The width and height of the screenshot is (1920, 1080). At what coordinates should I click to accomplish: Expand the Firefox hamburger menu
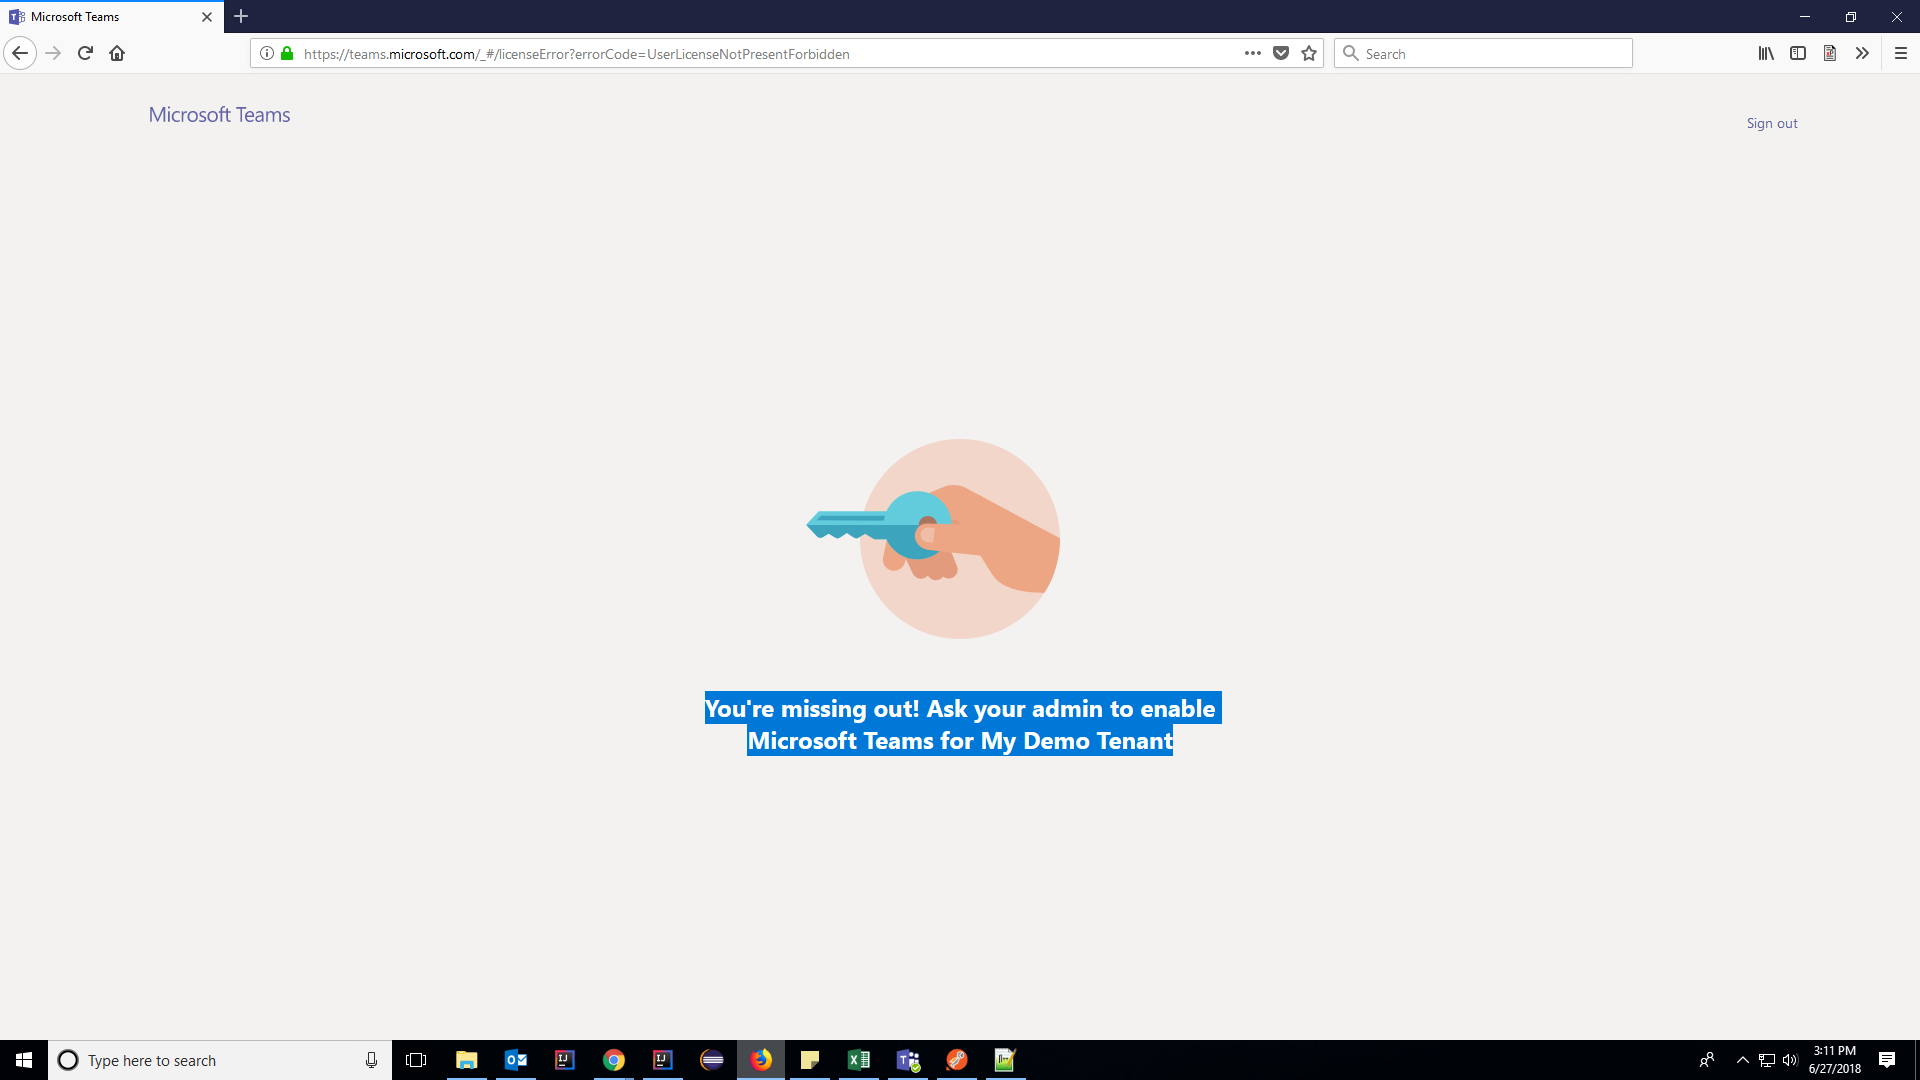1900,53
